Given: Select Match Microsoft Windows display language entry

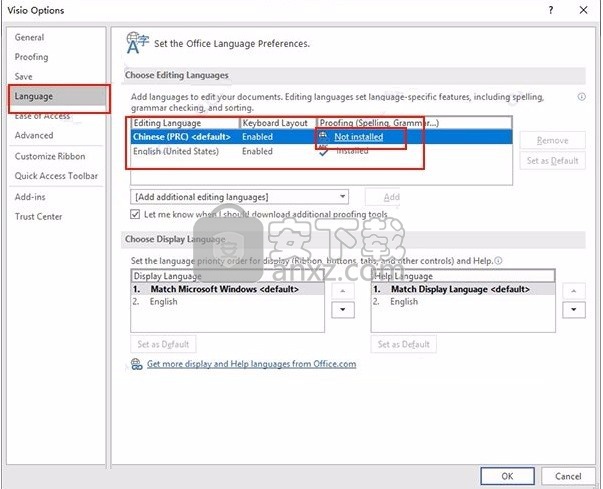Looking at the screenshot, I should (228, 289).
